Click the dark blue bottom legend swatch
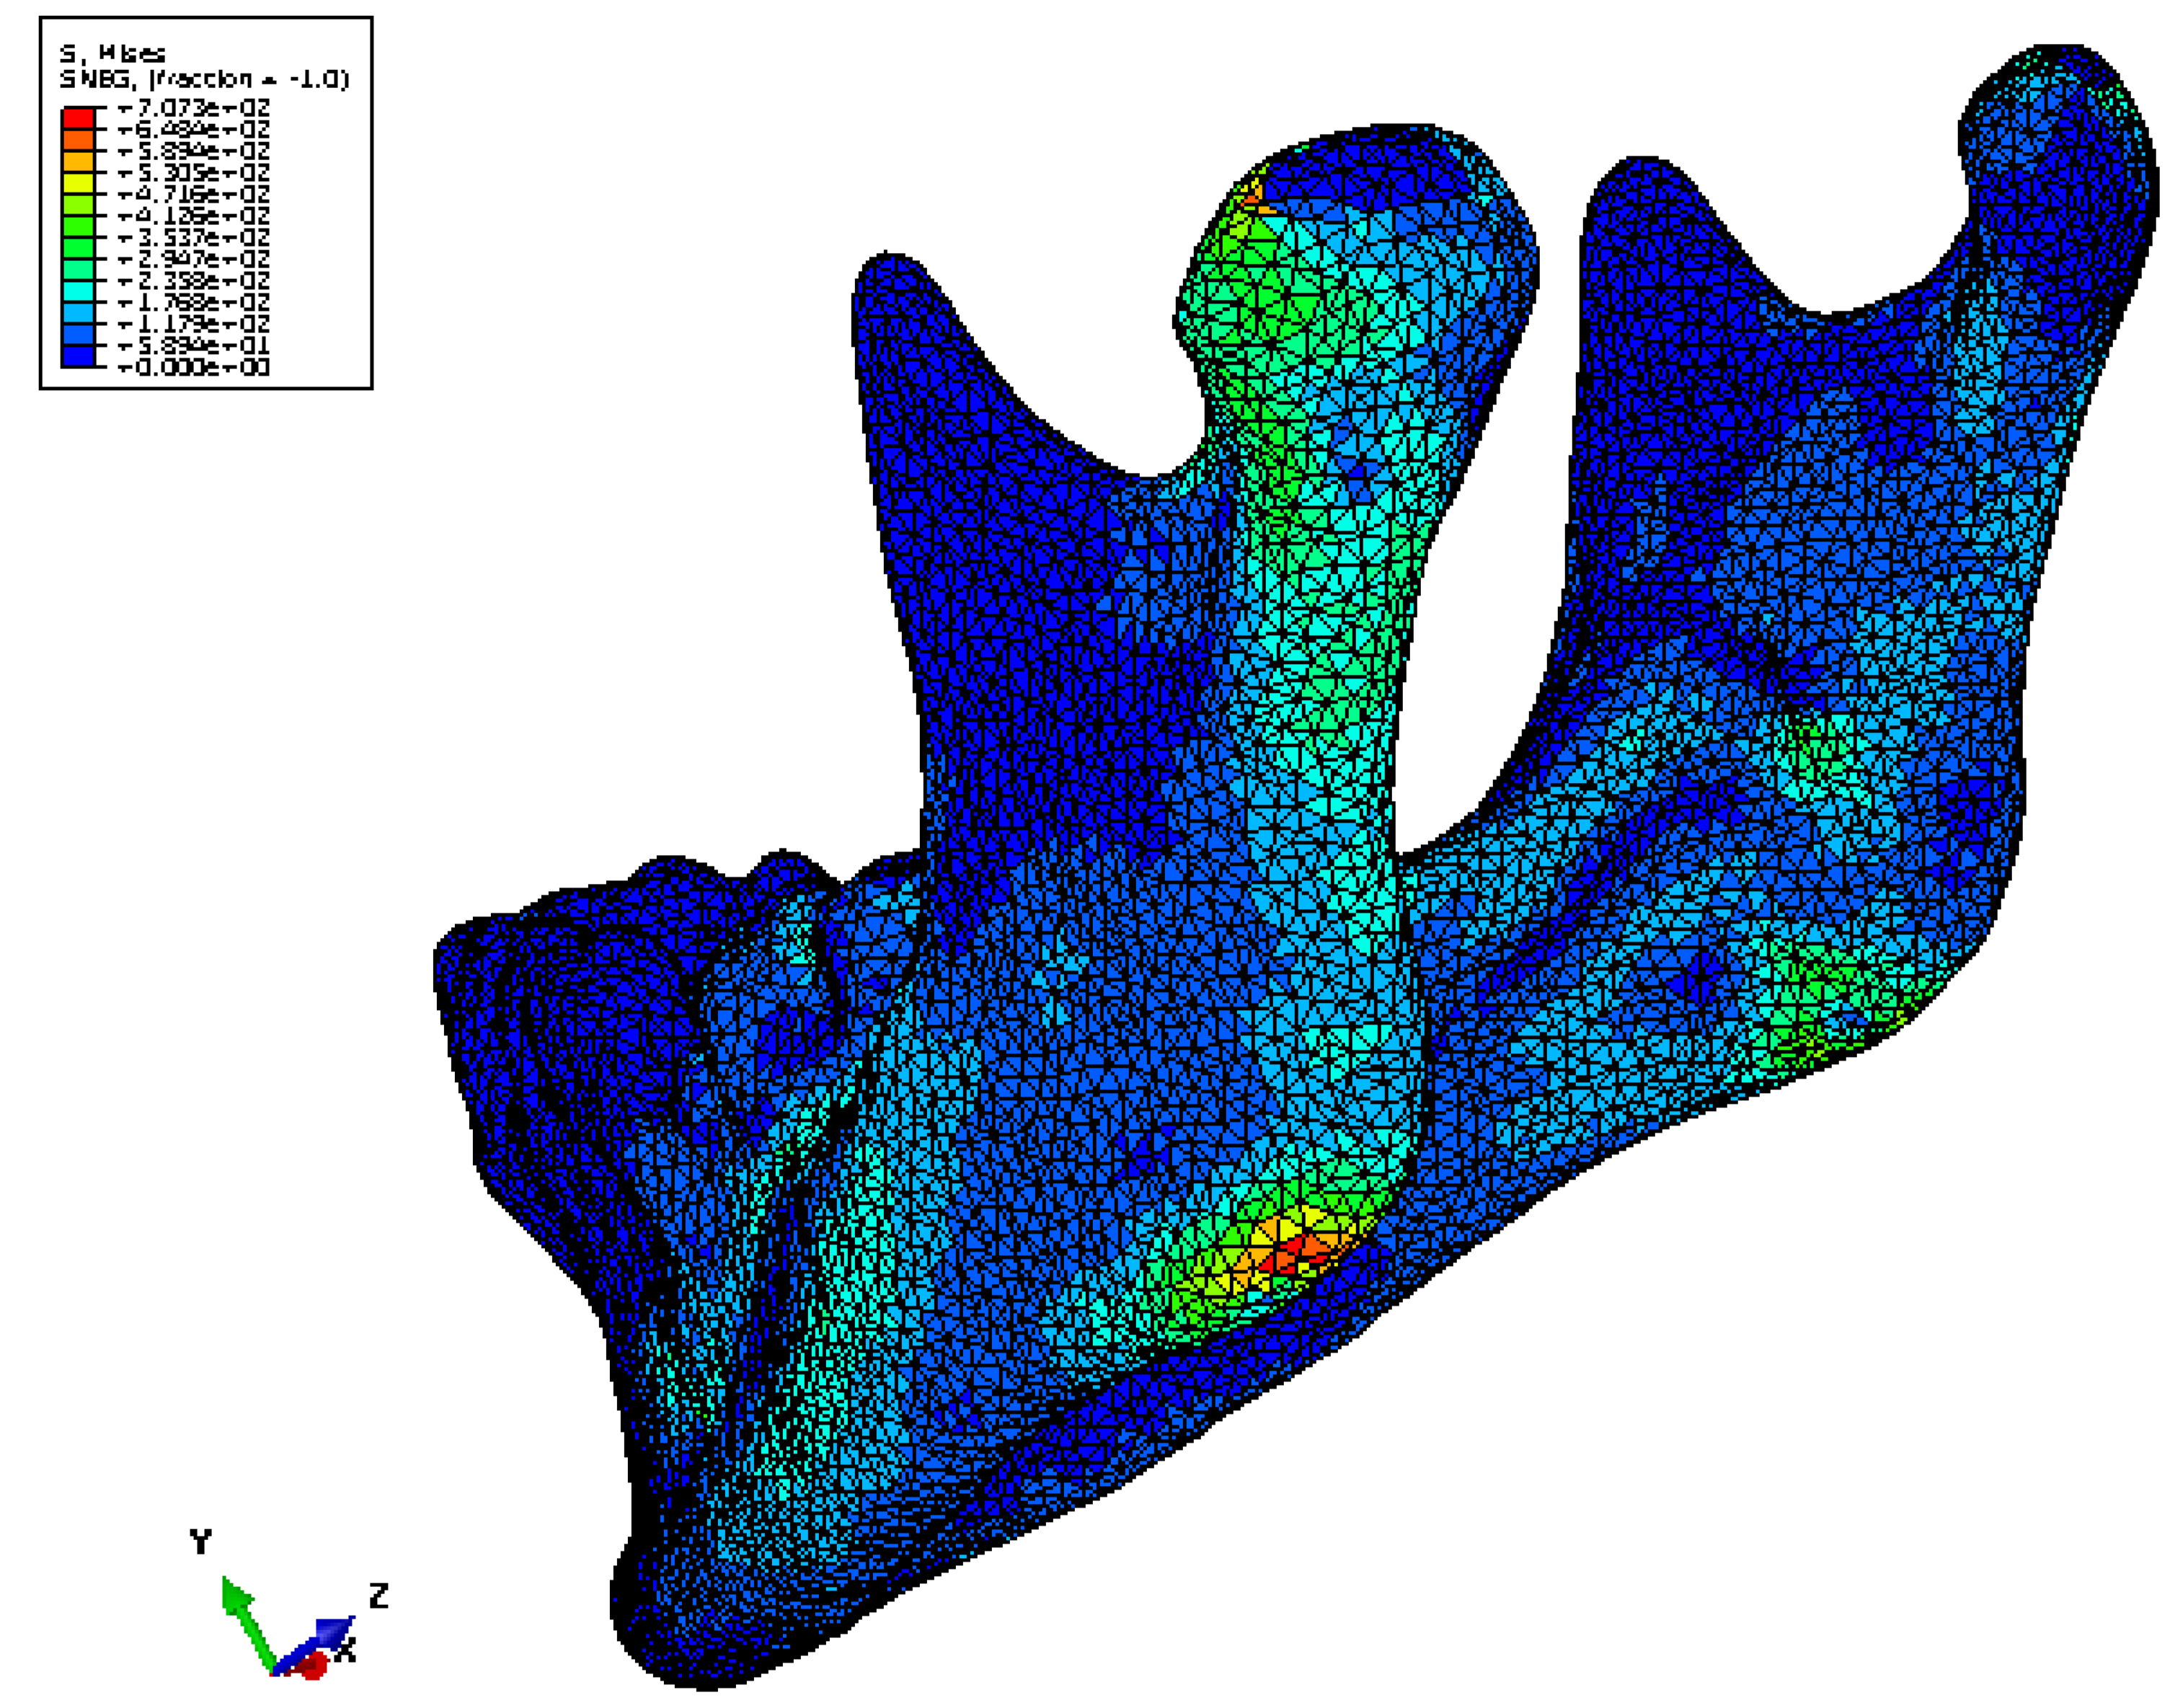 pos(78,356)
